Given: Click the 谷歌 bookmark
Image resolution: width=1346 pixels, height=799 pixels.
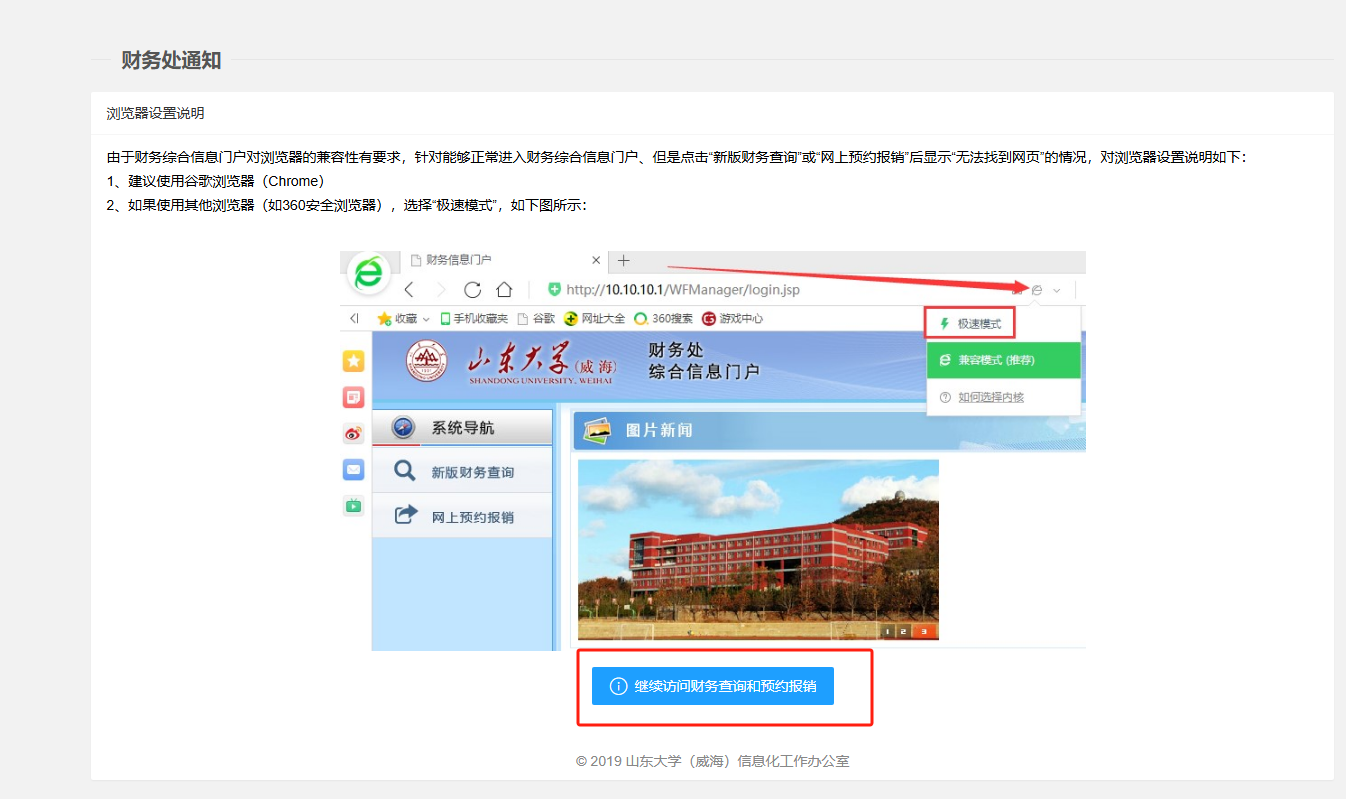Looking at the screenshot, I should click(x=536, y=318).
